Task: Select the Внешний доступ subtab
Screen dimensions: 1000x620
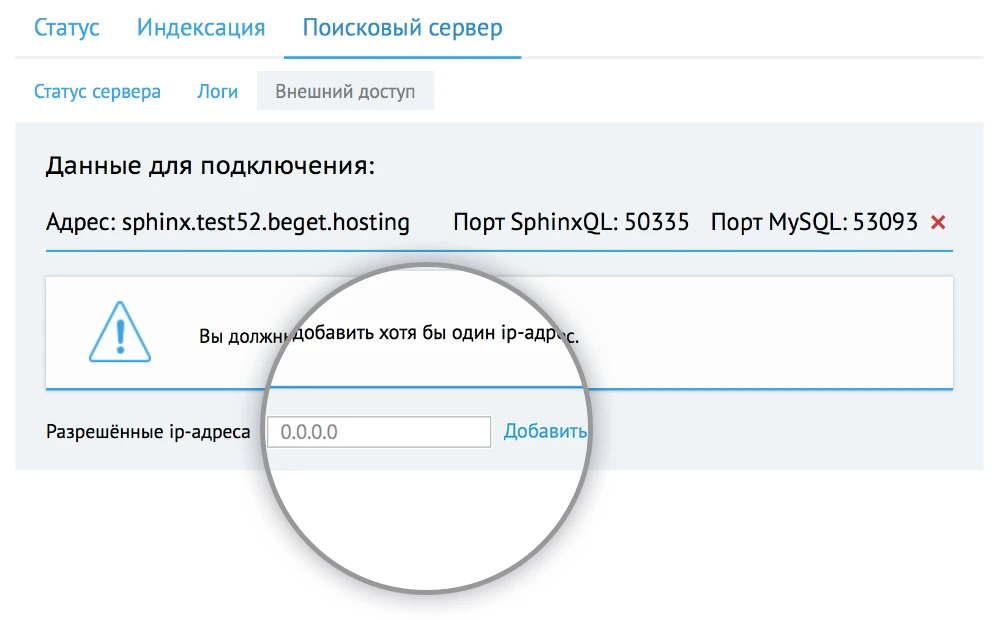Action: (345, 90)
